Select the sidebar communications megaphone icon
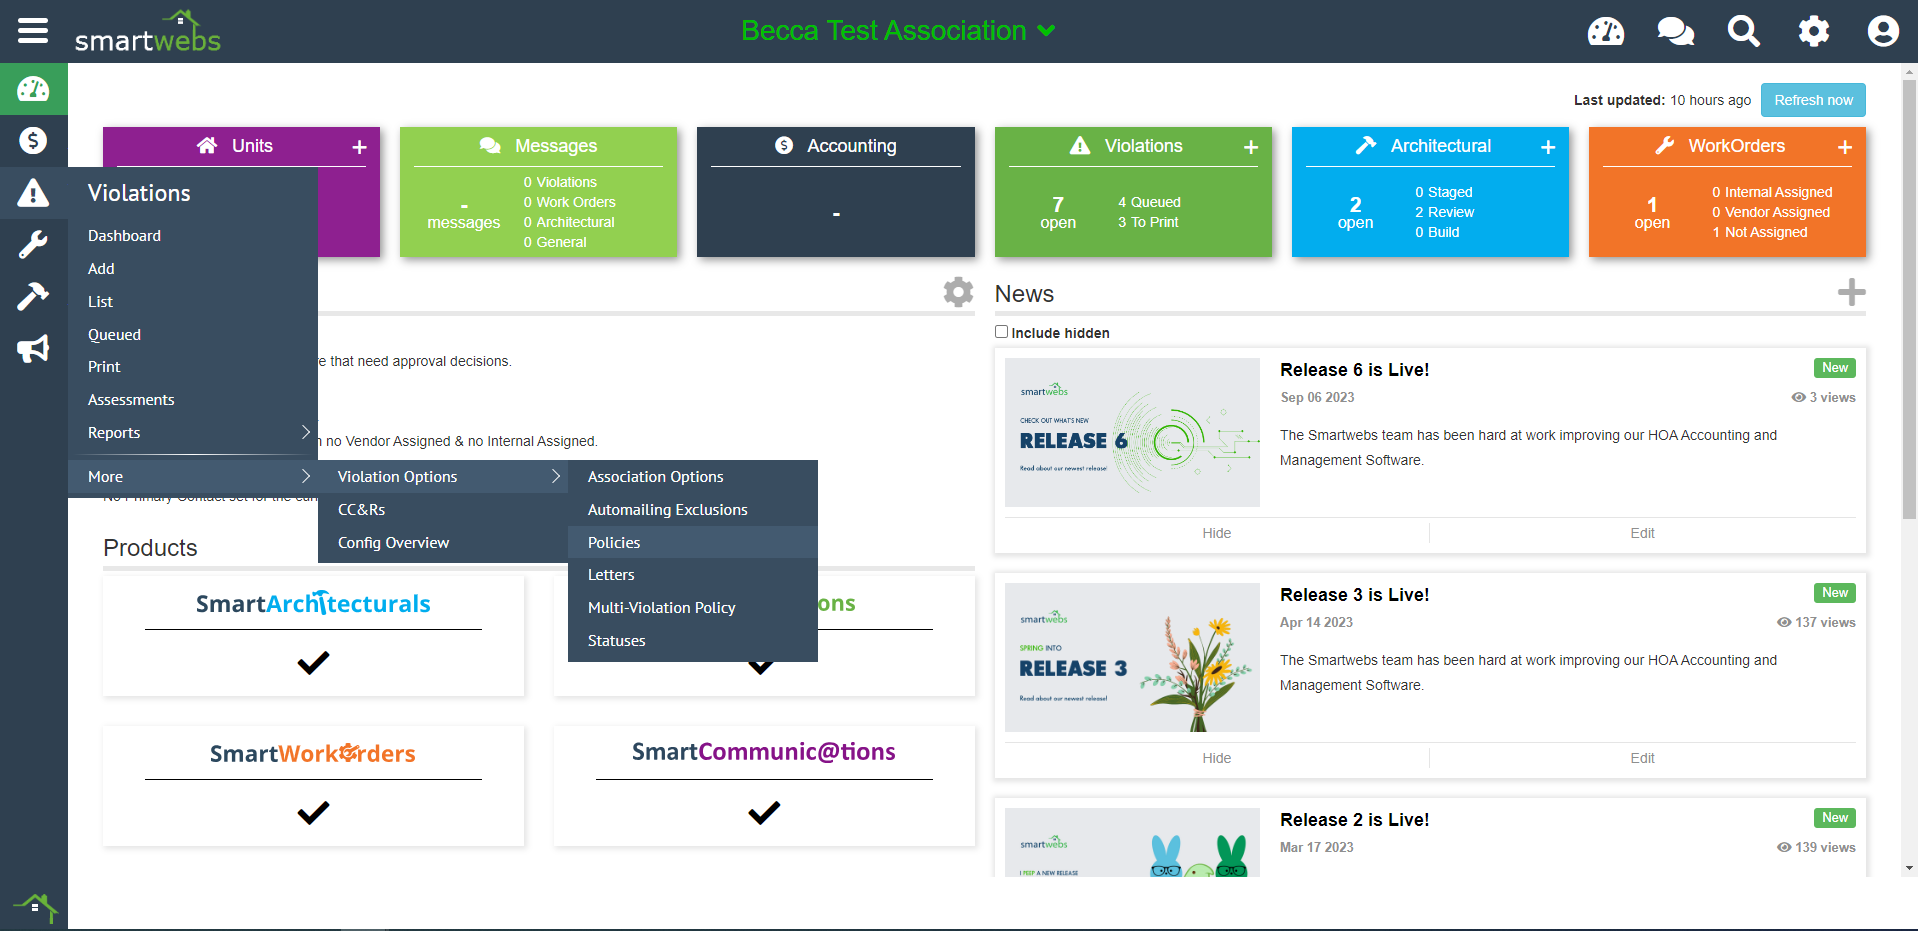 click(33, 348)
